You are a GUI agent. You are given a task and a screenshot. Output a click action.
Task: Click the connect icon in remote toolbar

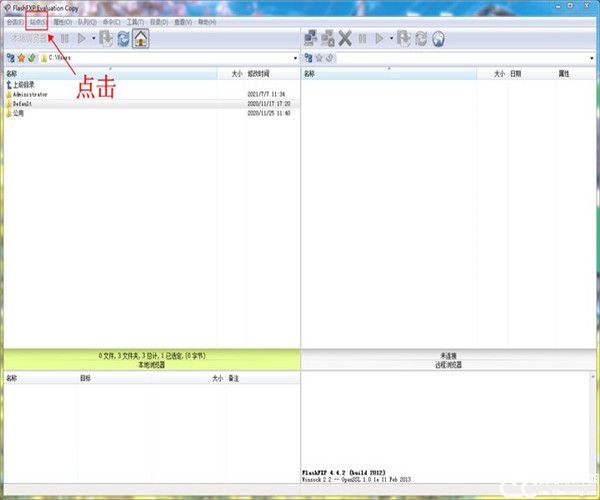310,39
